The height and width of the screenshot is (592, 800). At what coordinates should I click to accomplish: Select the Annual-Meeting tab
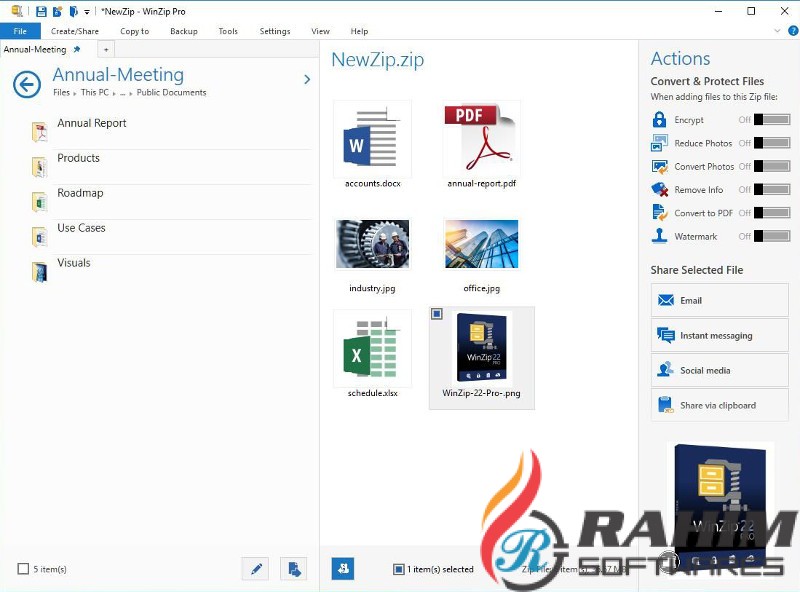coord(35,50)
